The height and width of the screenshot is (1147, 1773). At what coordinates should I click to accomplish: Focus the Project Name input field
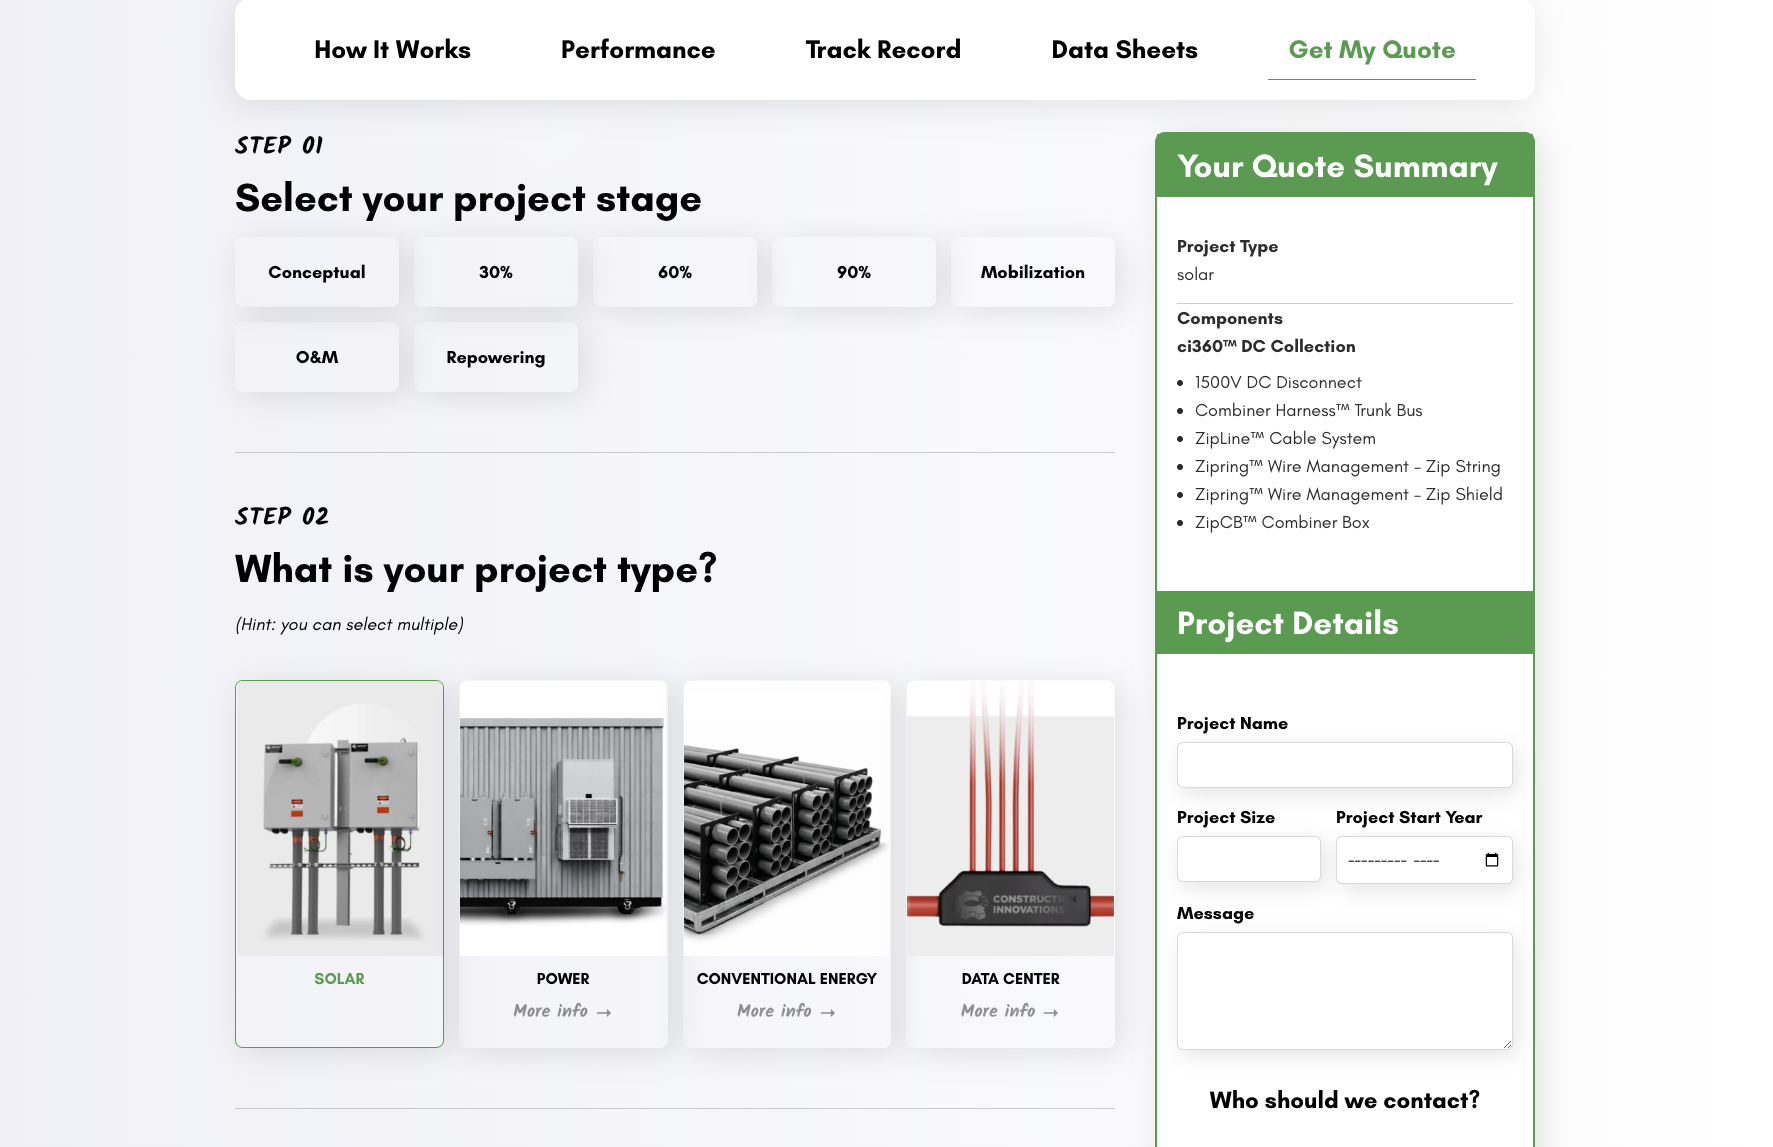[x=1344, y=765]
